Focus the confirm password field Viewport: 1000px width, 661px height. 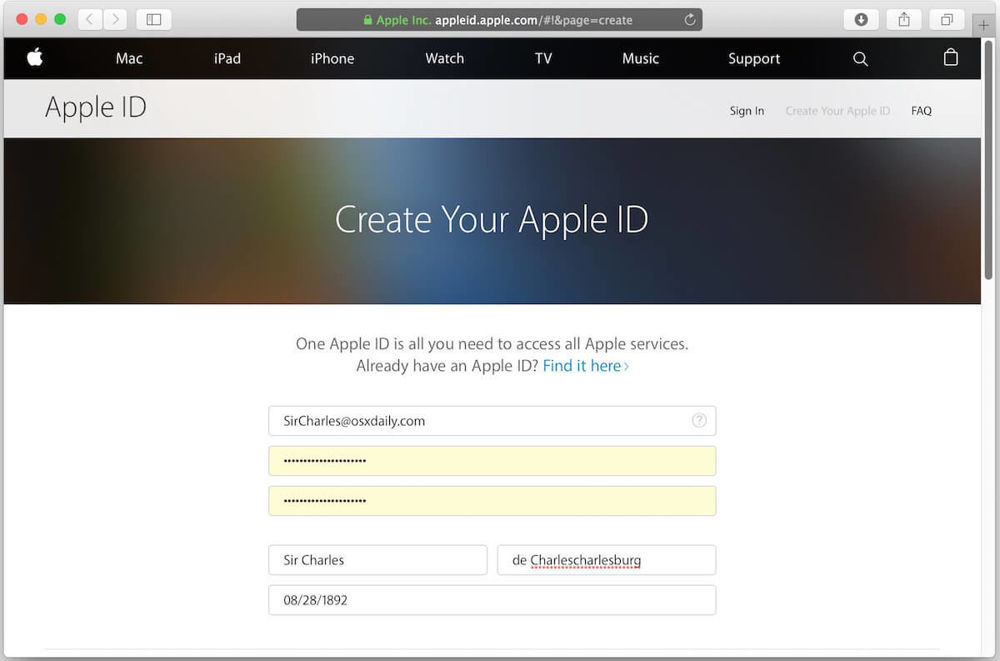point(492,501)
